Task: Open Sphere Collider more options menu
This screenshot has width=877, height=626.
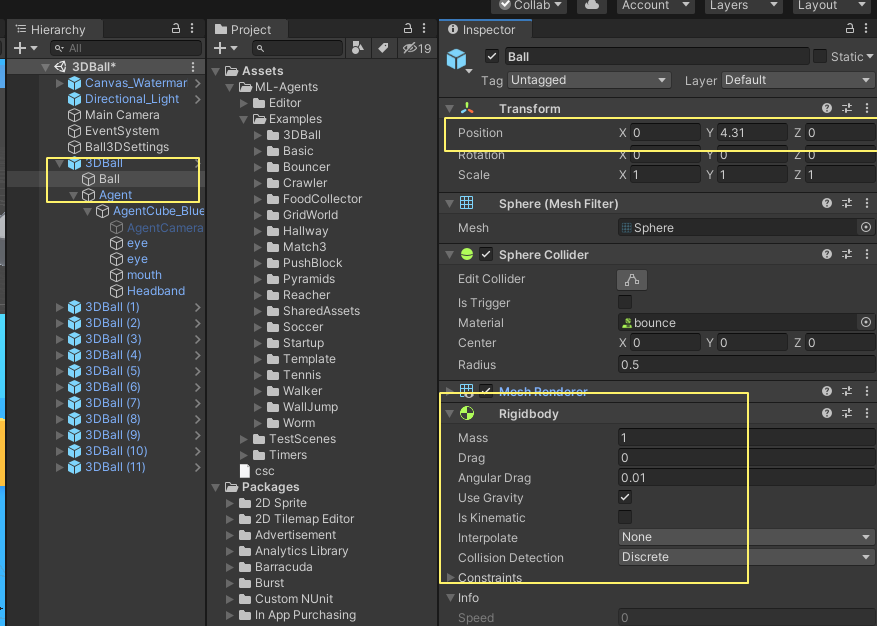Action: 867,254
